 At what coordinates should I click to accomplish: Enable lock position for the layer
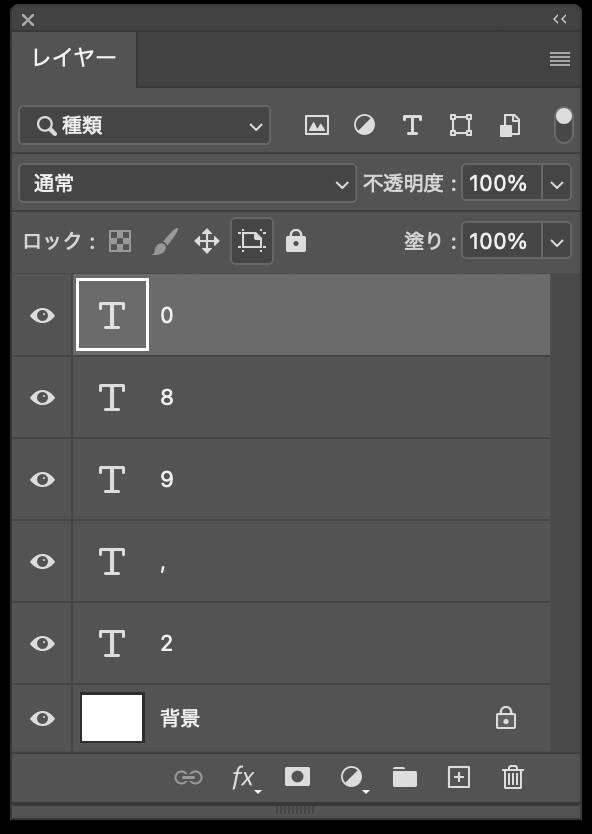click(207, 241)
